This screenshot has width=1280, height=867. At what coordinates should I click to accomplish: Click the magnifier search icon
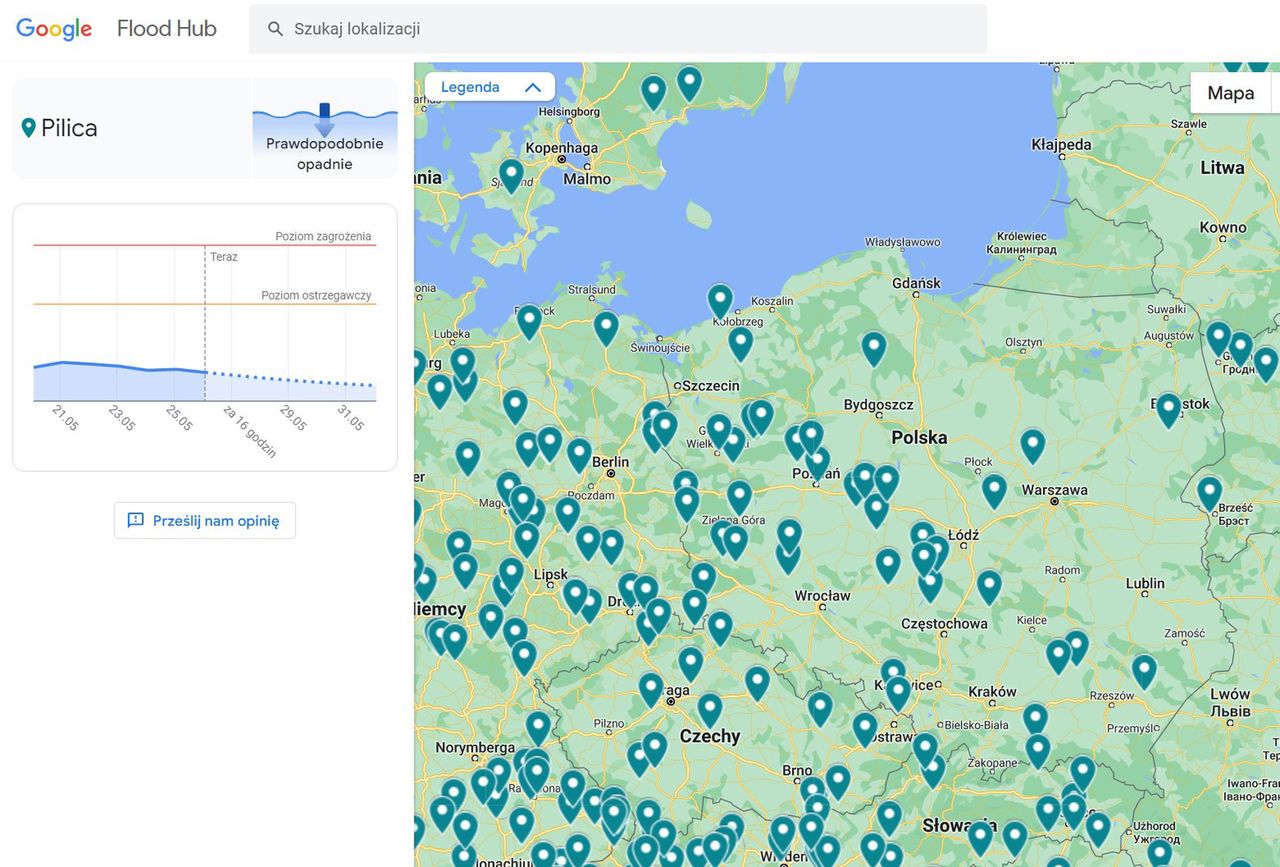click(276, 29)
